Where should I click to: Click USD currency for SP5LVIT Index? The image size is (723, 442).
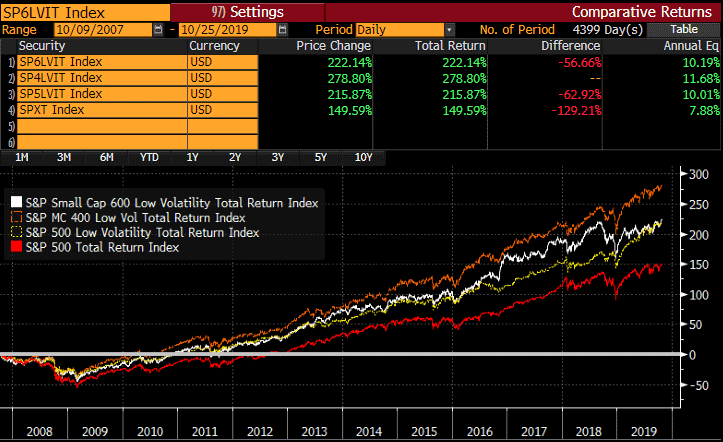click(223, 94)
